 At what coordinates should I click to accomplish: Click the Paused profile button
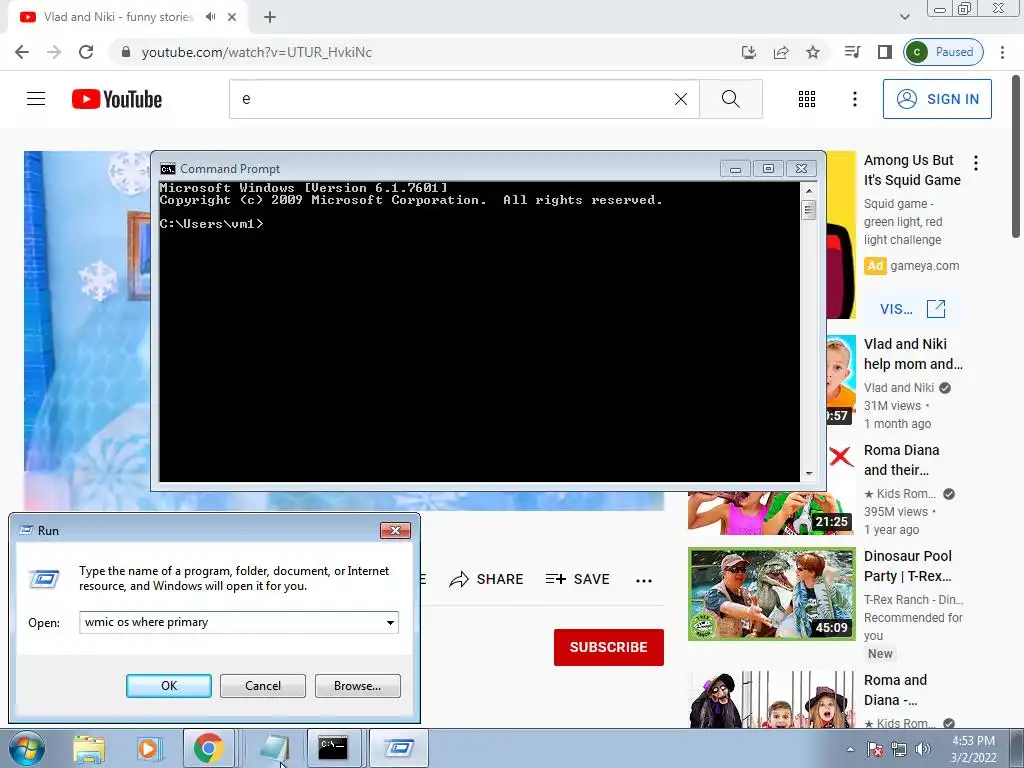click(943, 52)
